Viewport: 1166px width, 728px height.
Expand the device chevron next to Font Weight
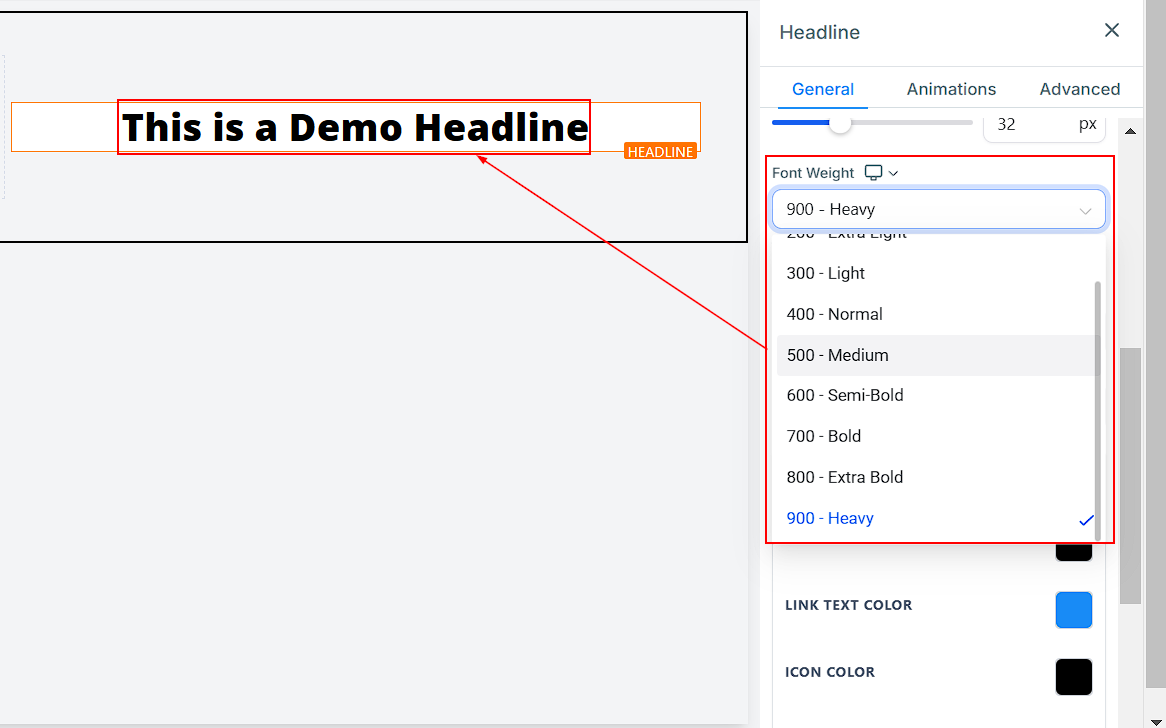(x=894, y=173)
